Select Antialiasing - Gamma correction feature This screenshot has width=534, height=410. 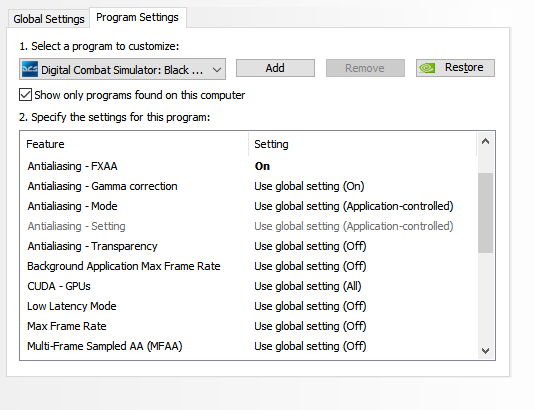click(x=102, y=186)
